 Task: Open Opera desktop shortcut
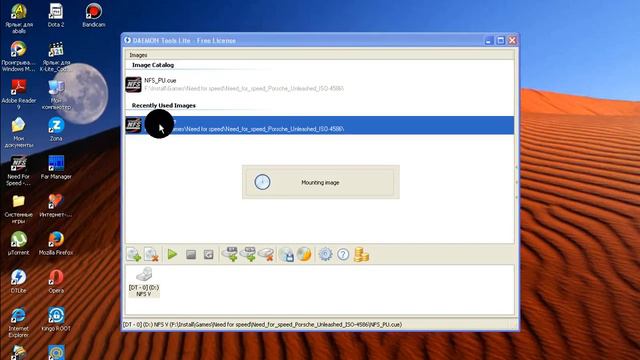pos(56,281)
